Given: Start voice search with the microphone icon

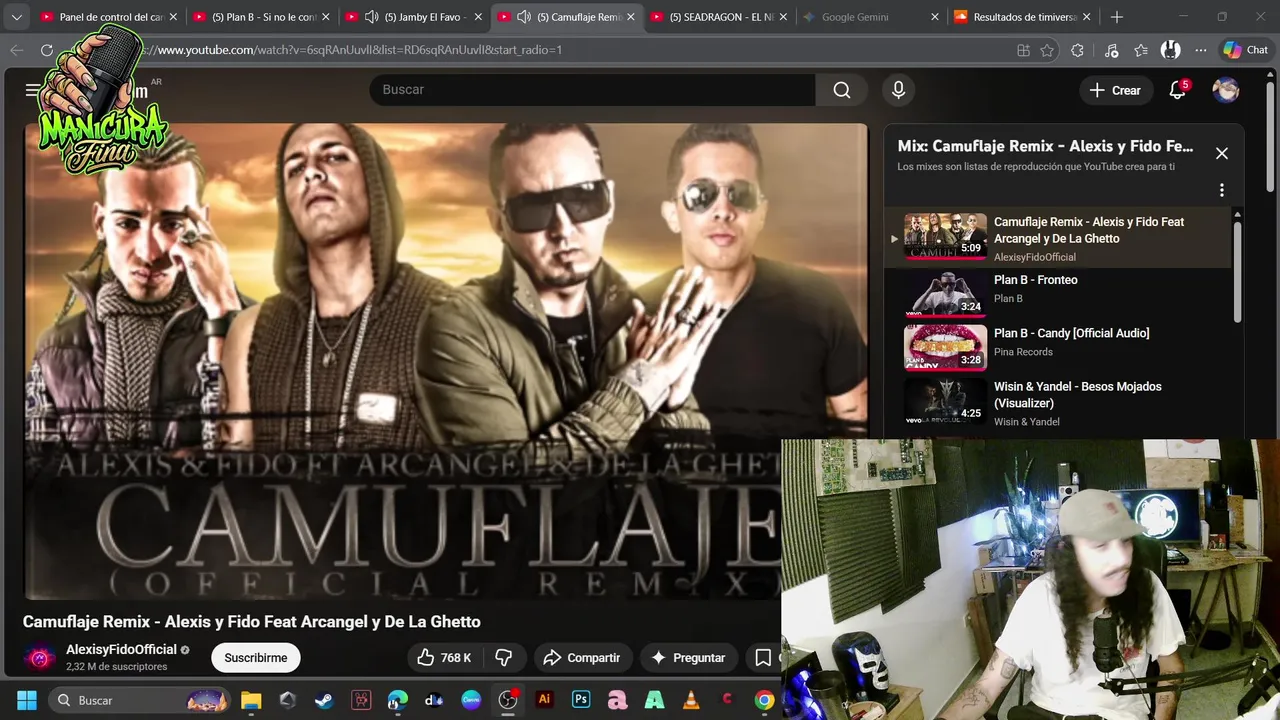Looking at the screenshot, I should click(x=898, y=90).
